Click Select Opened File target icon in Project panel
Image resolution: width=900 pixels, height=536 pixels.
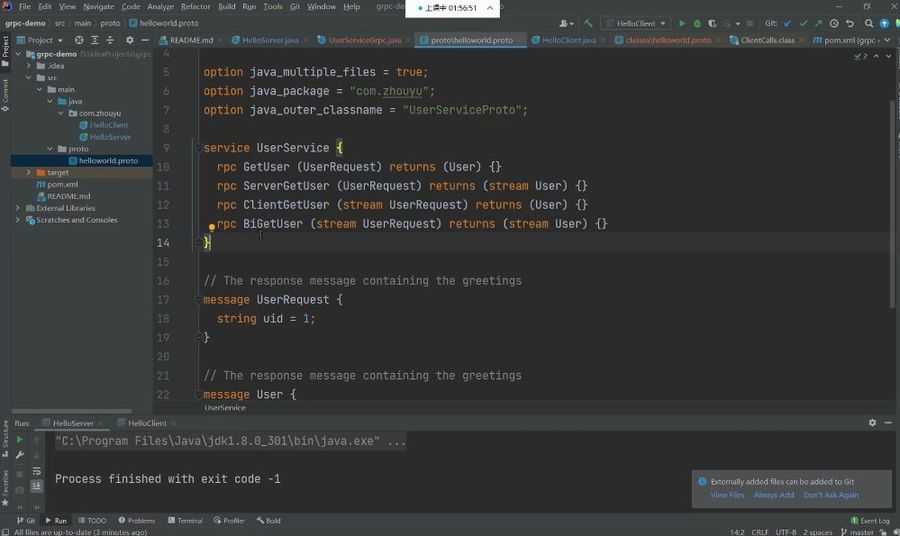click(79, 40)
